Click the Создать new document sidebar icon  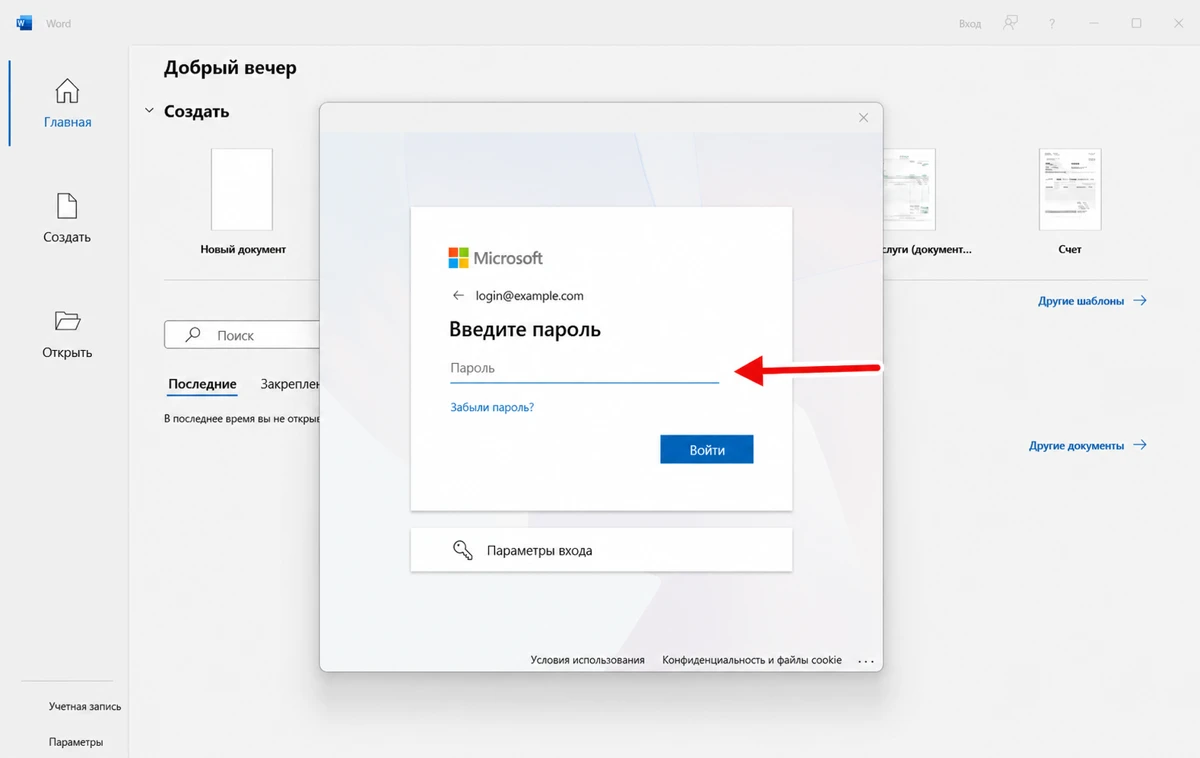click(x=67, y=206)
